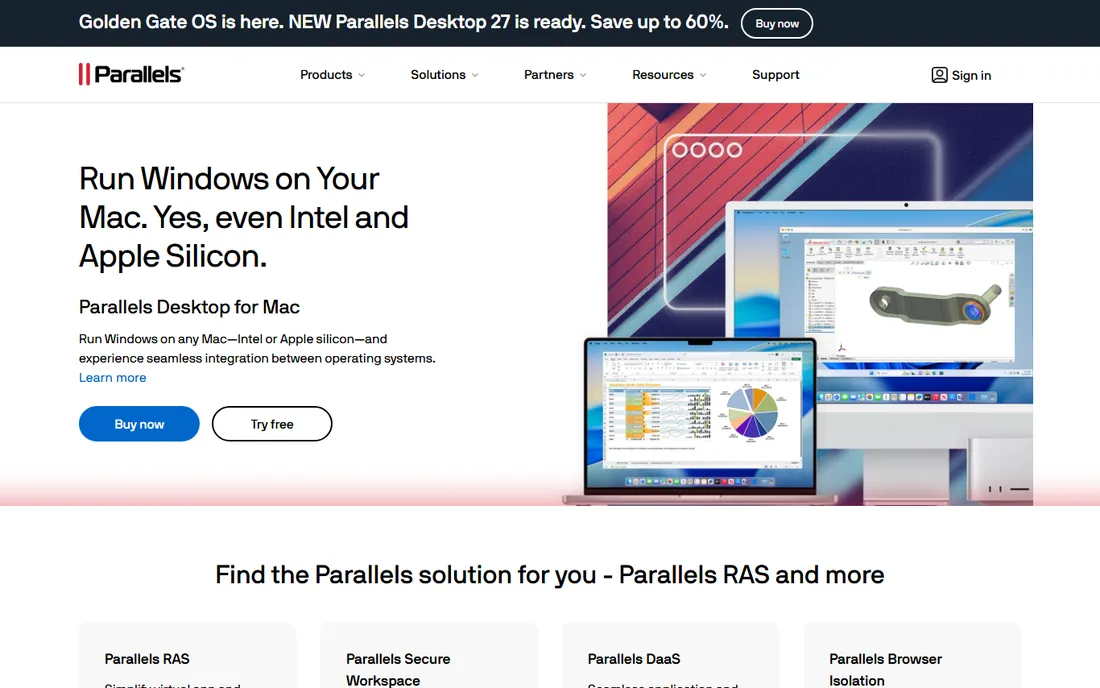Go to the Support page
Screen dimensions: 1100x688
pos(775,74)
